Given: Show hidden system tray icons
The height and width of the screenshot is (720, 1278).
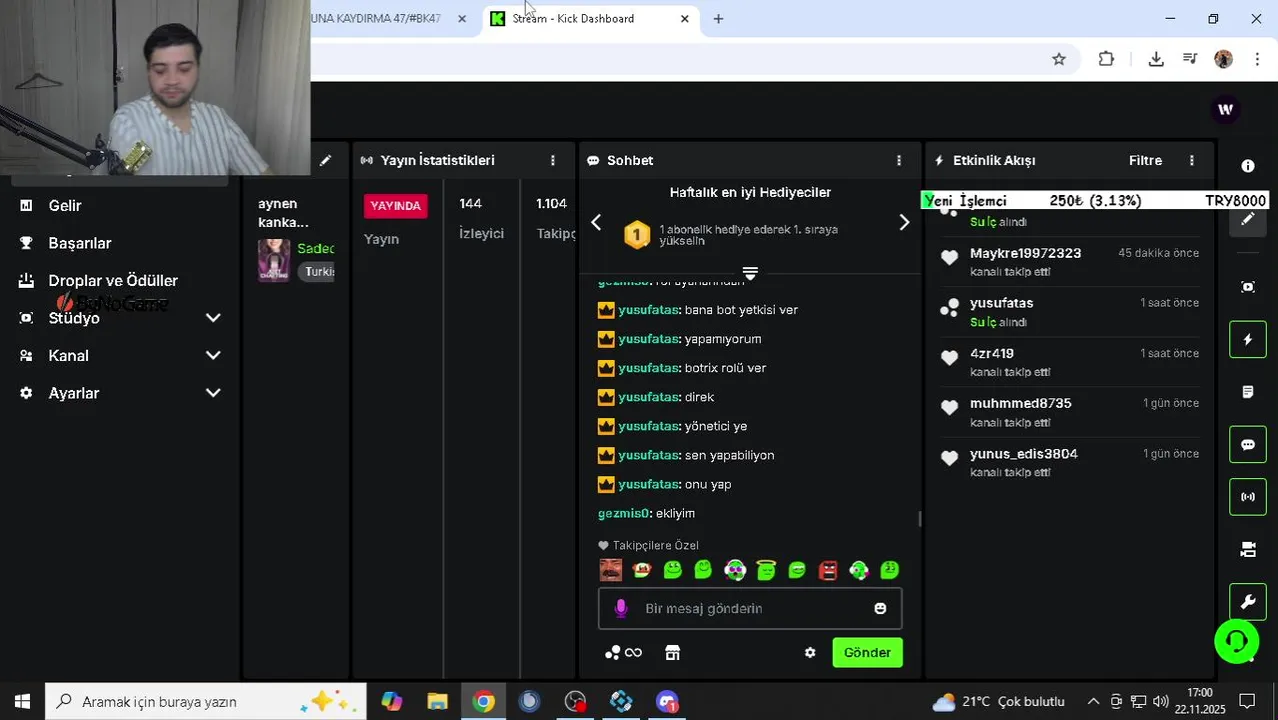Looking at the screenshot, I should pyautogui.click(x=1093, y=701).
